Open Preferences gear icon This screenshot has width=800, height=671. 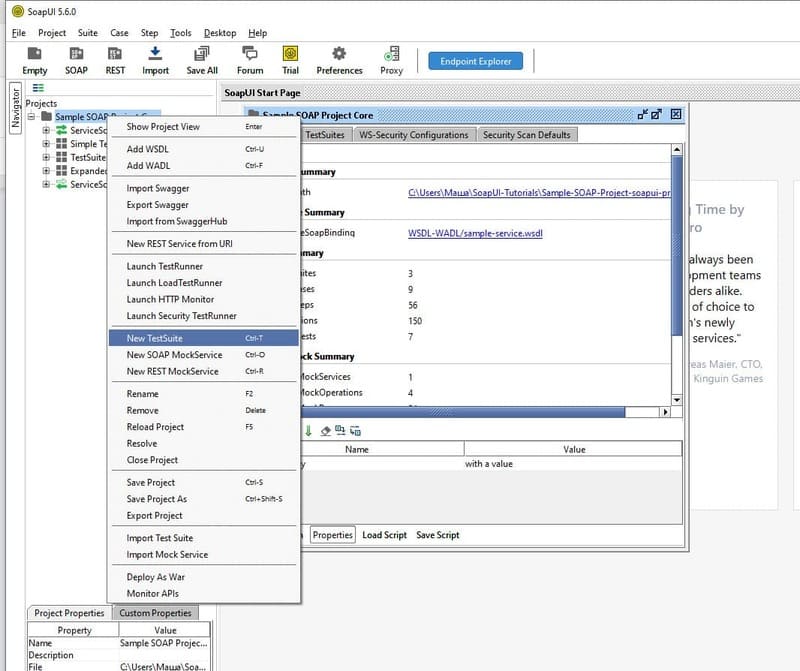click(339, 55)
